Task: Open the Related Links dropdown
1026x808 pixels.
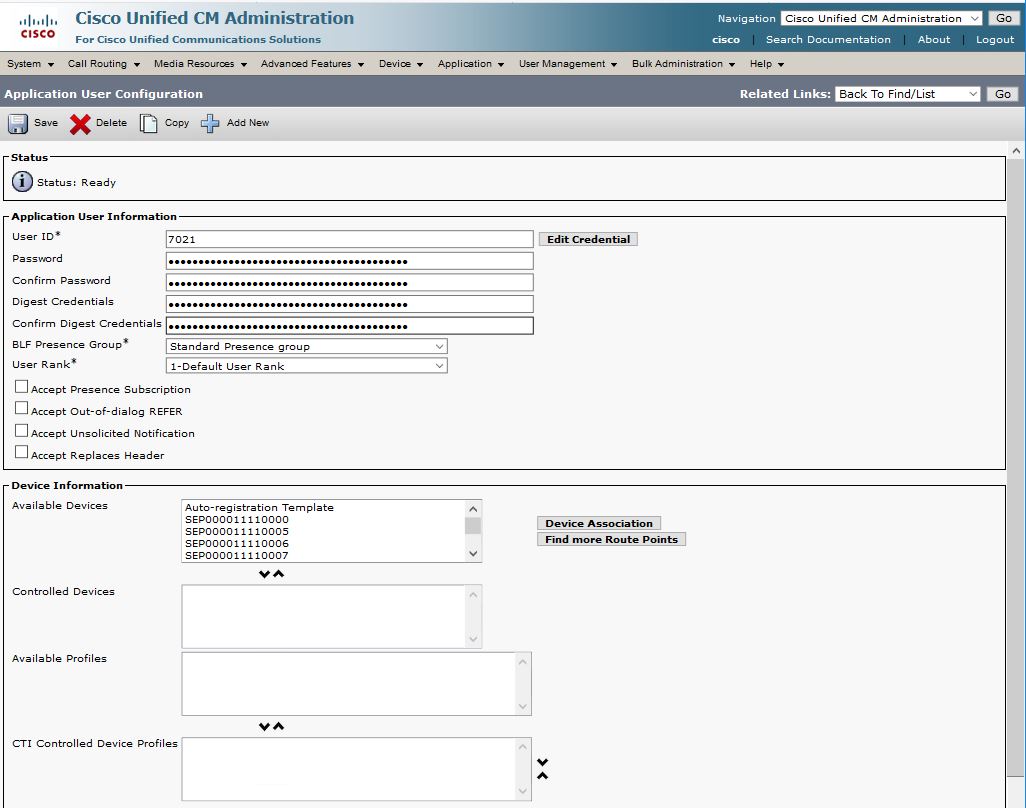Action: point(908,94)
